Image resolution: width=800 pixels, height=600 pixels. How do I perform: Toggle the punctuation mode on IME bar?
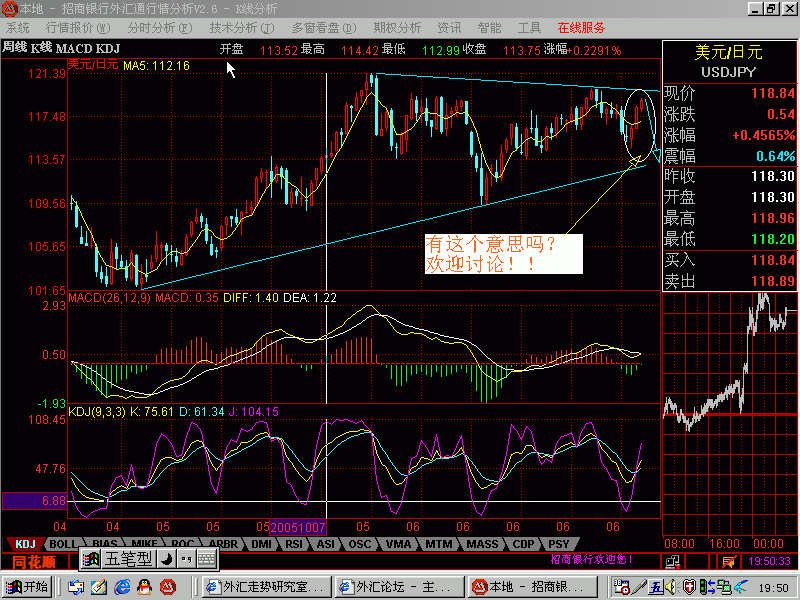pyautogui.click(x=186, y=559)
